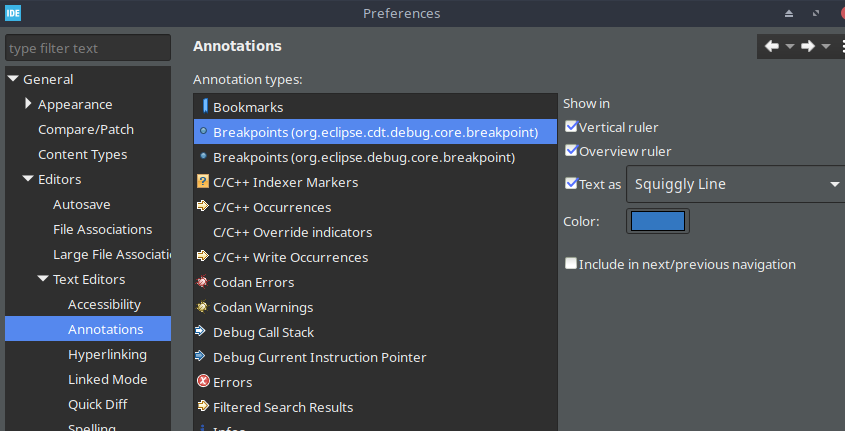Collapse the Text Editors tree node
This screenshot has width=845, height=431.
click(x=43, y=279)
